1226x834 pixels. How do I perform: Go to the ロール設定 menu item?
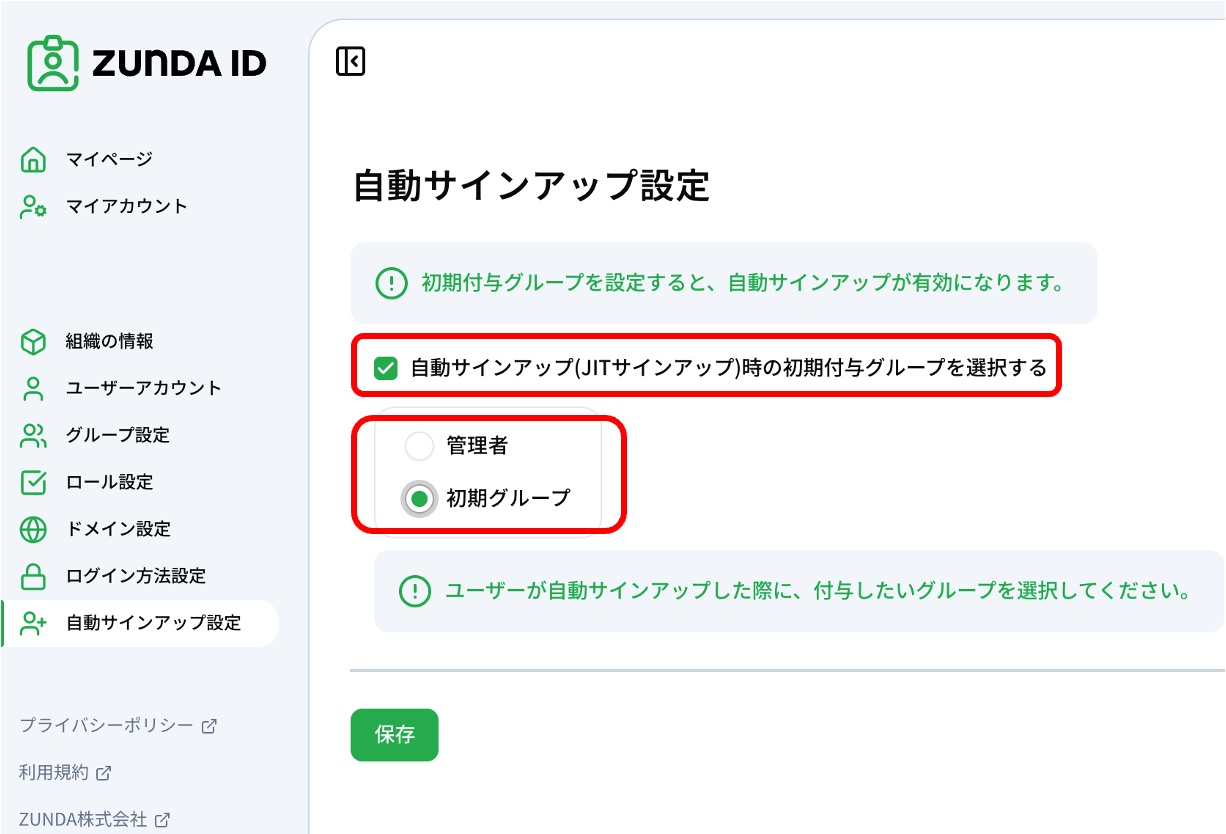tap(109, 482)
